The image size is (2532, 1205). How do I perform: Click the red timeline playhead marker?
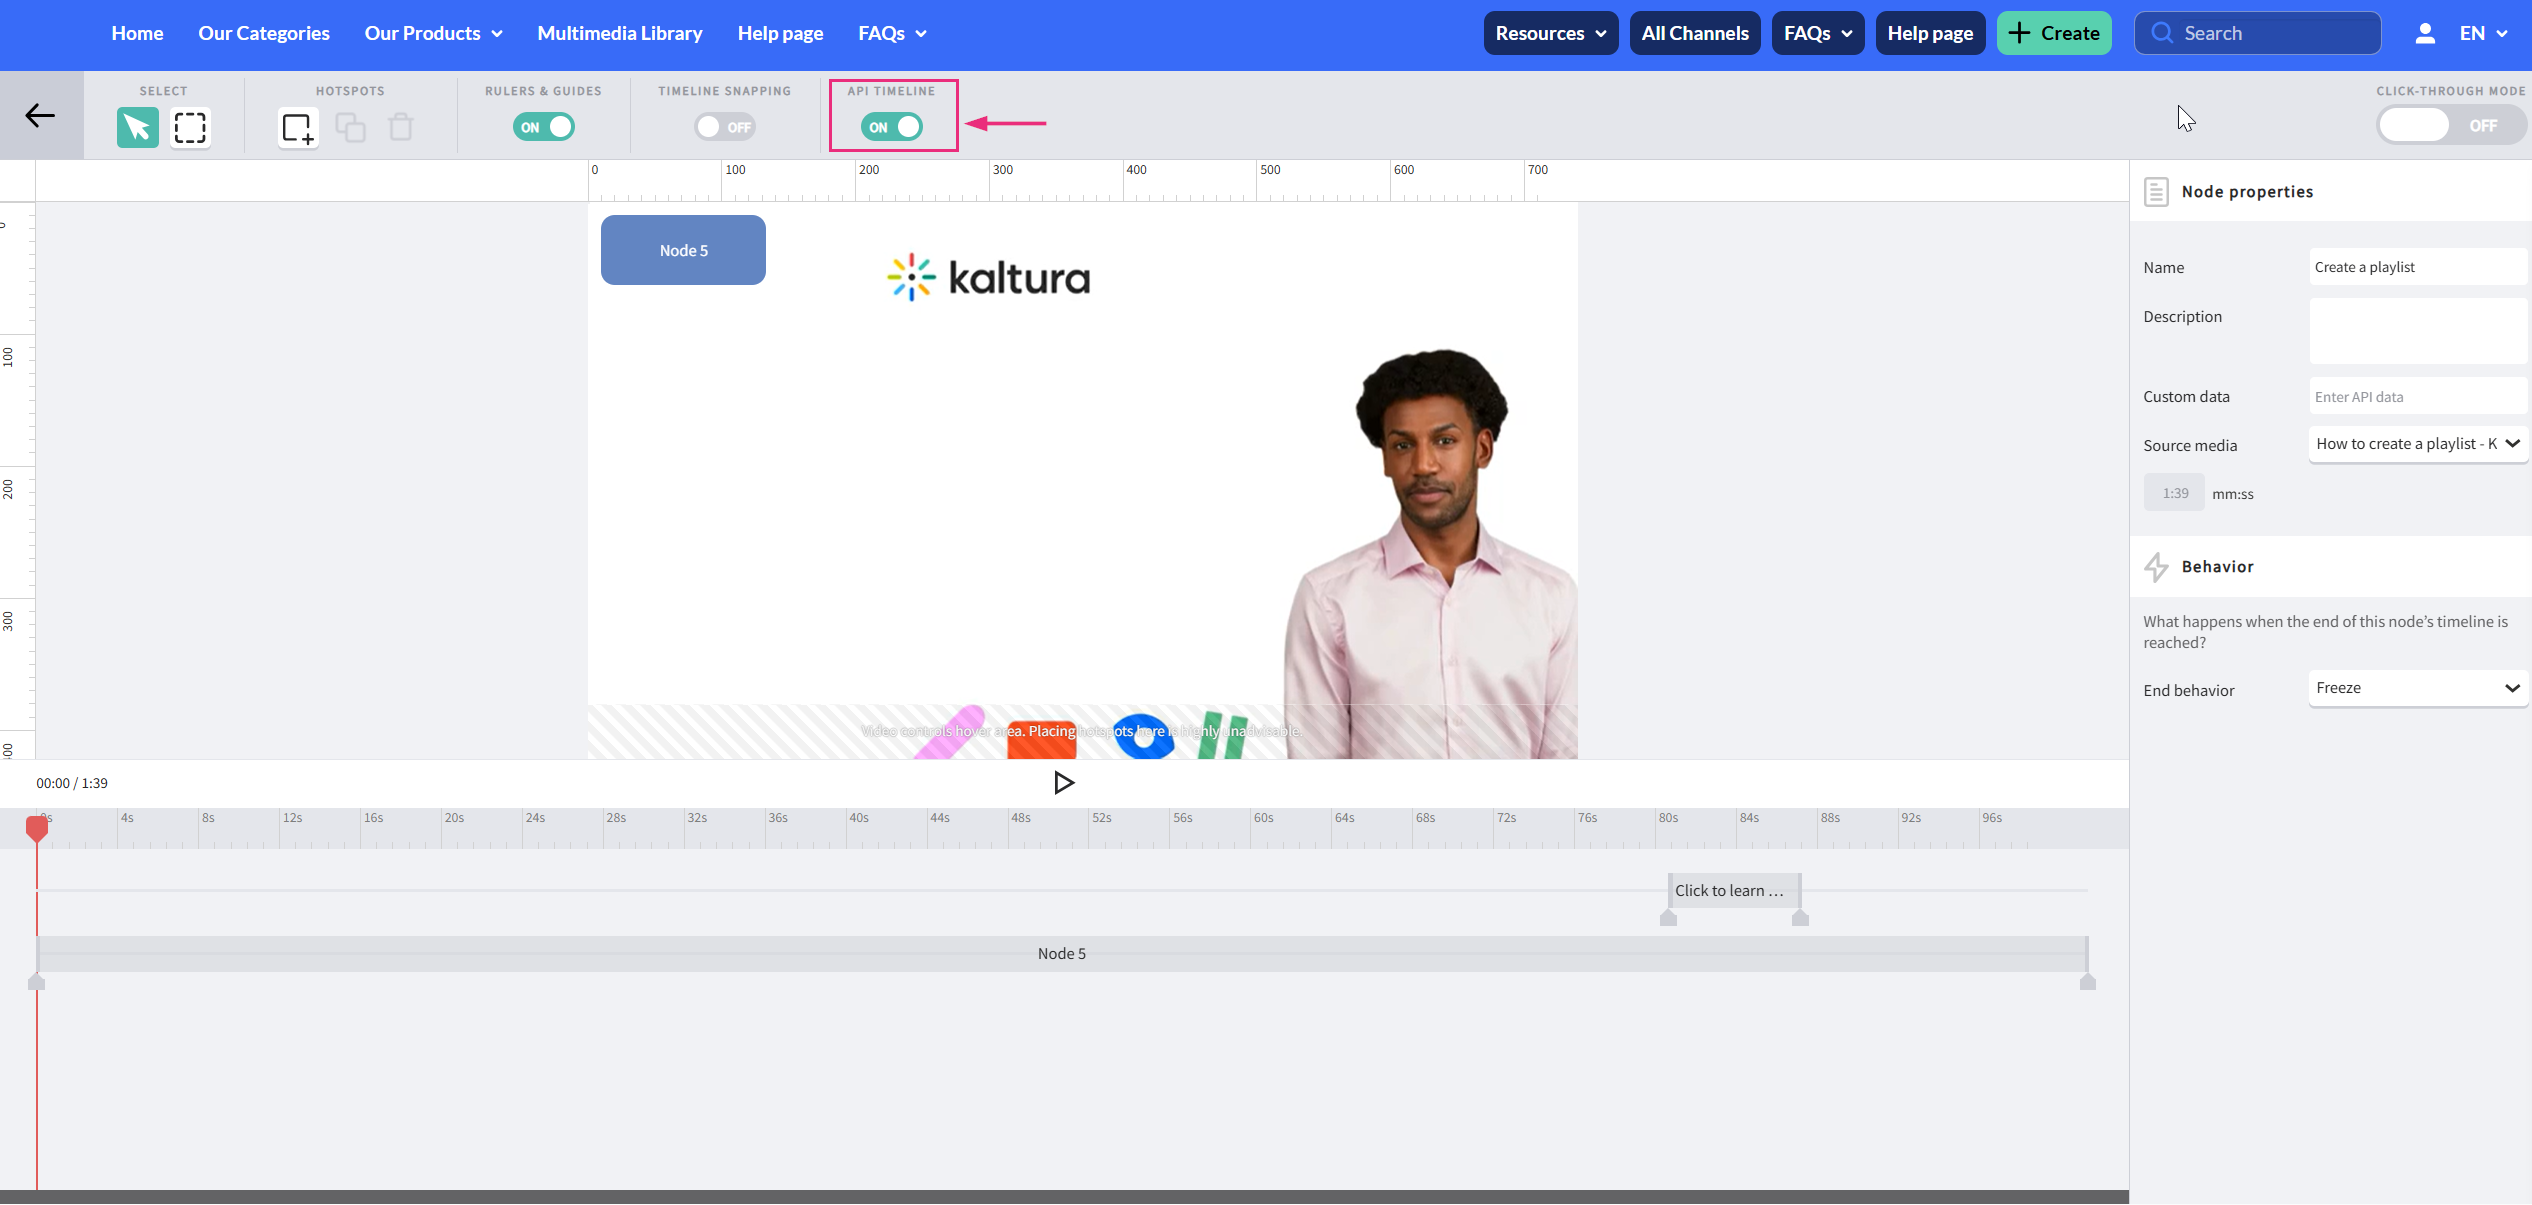37,828
